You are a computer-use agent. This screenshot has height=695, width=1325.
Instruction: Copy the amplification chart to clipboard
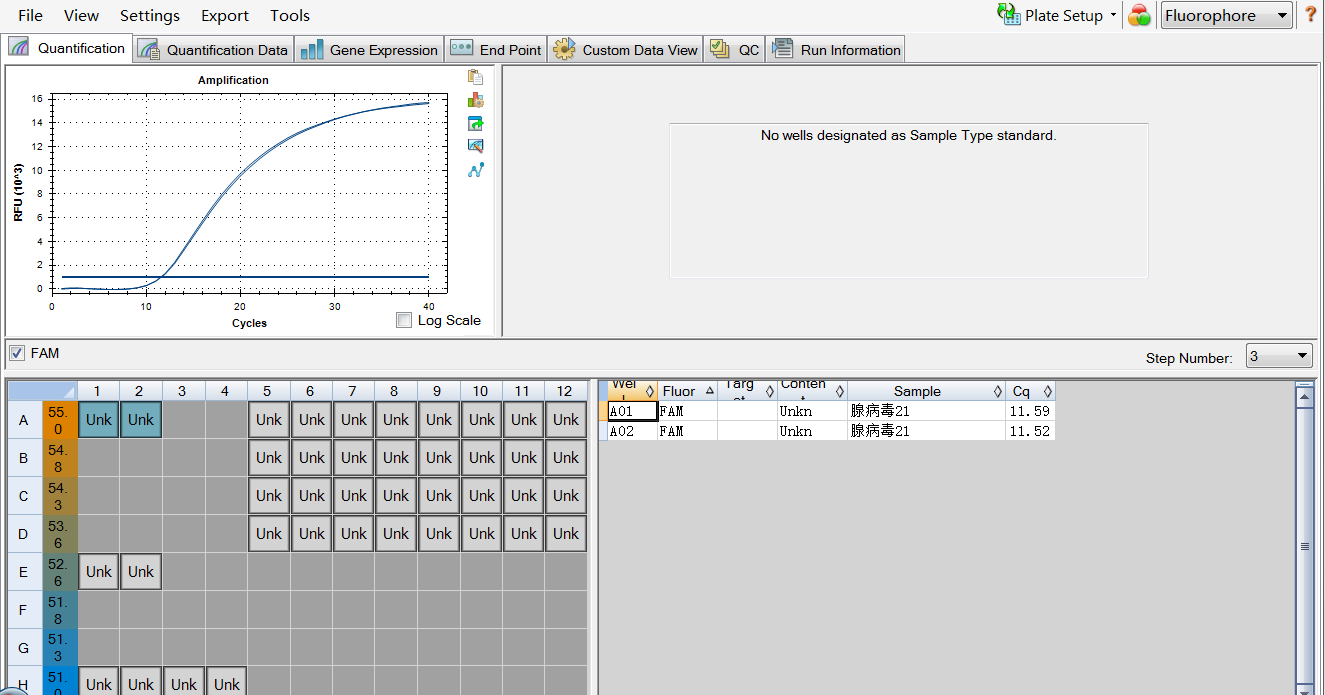point(475,78)
